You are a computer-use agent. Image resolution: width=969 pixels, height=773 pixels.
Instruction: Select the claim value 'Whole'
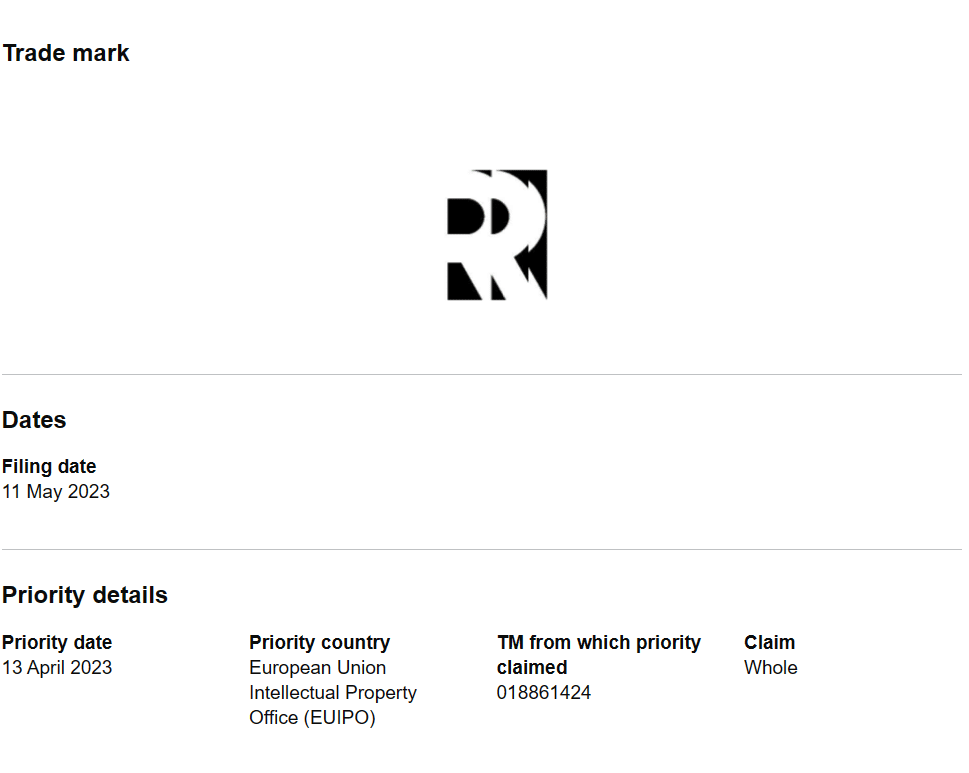tap(770, 668)
